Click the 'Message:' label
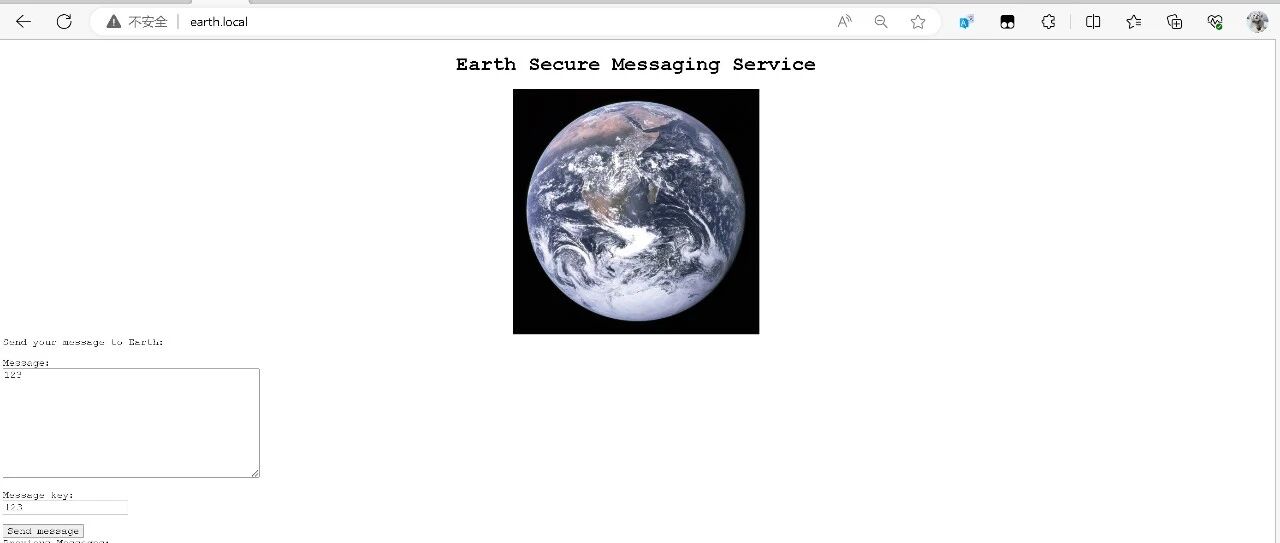 [26, 363]
